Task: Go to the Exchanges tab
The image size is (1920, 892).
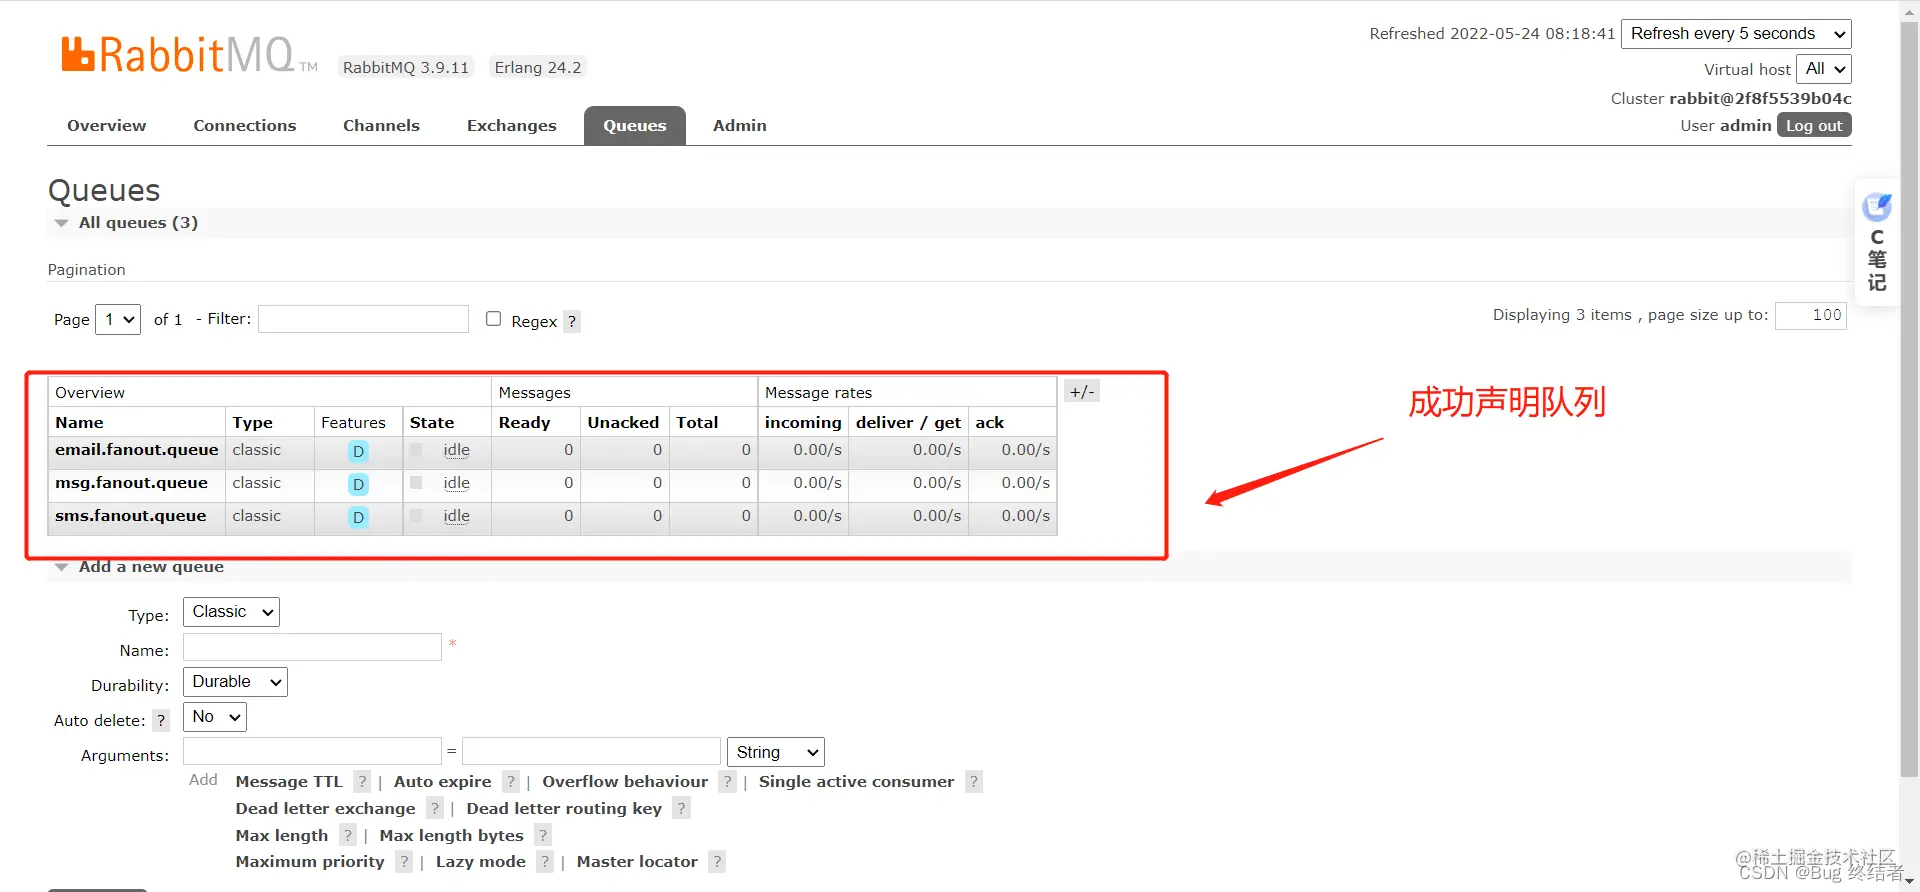Action: [x=511, y=126]
